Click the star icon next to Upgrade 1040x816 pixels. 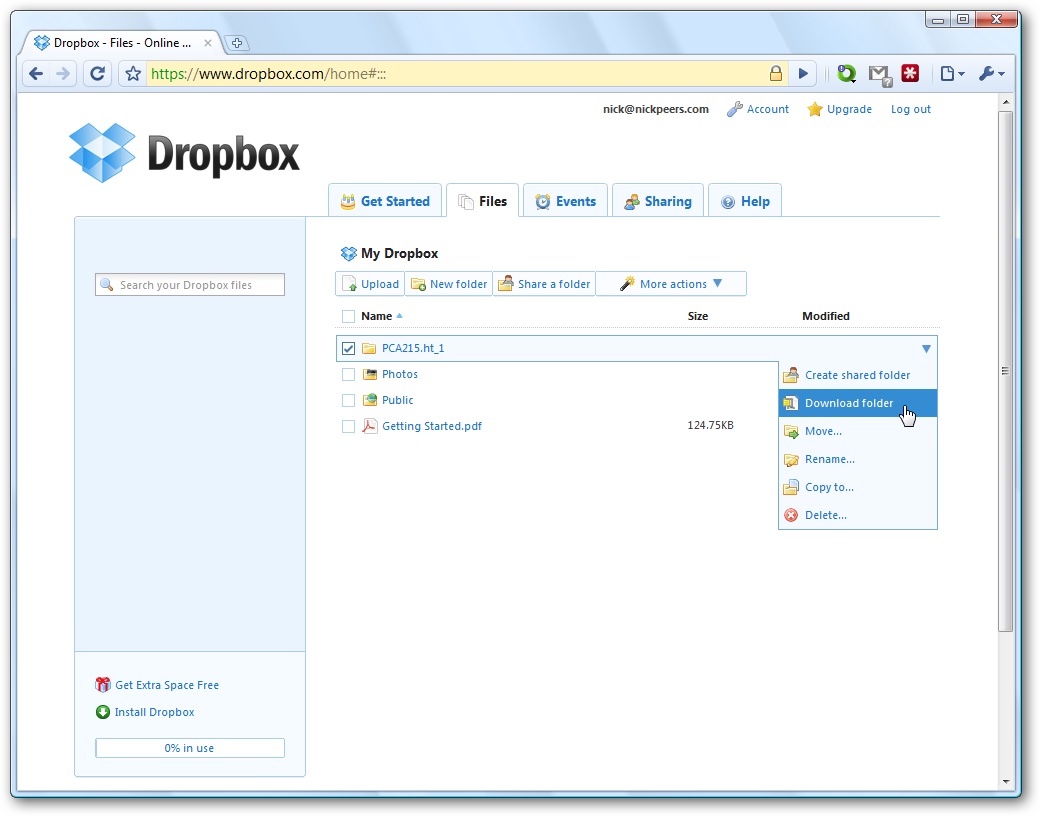tap(814, 109)
